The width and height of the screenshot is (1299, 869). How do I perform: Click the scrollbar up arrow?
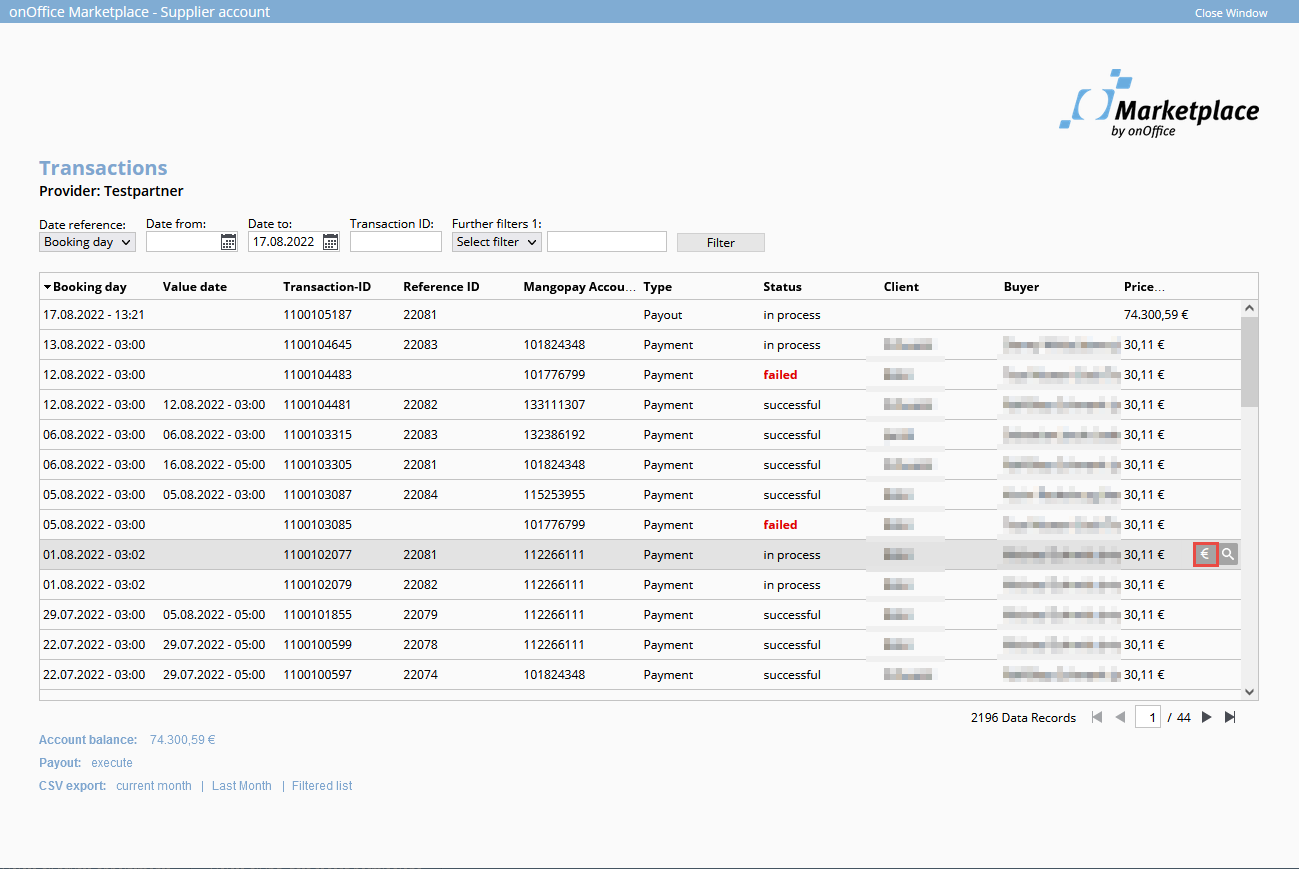click(x=1249, y=309)
